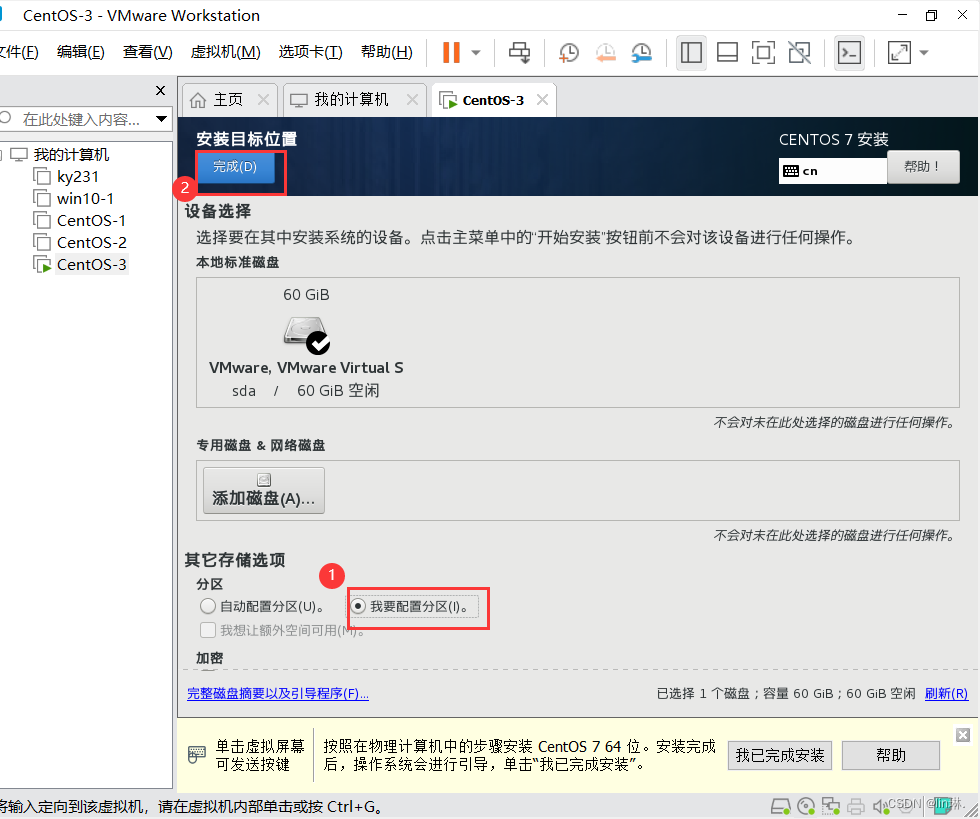Select the ky231 virtual machine

78,177
